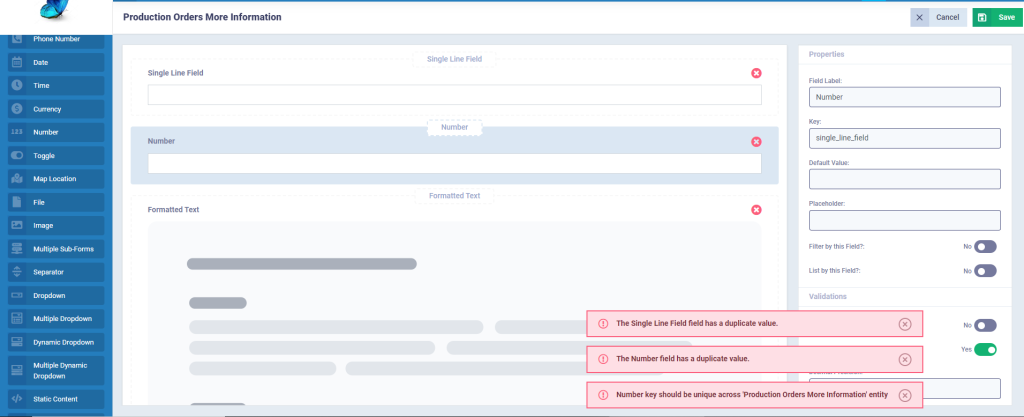The height and width of the screenshot is (417, 1024).
Task: Click the Time clock icon in sidebar
Action: (x=17, y=85)
